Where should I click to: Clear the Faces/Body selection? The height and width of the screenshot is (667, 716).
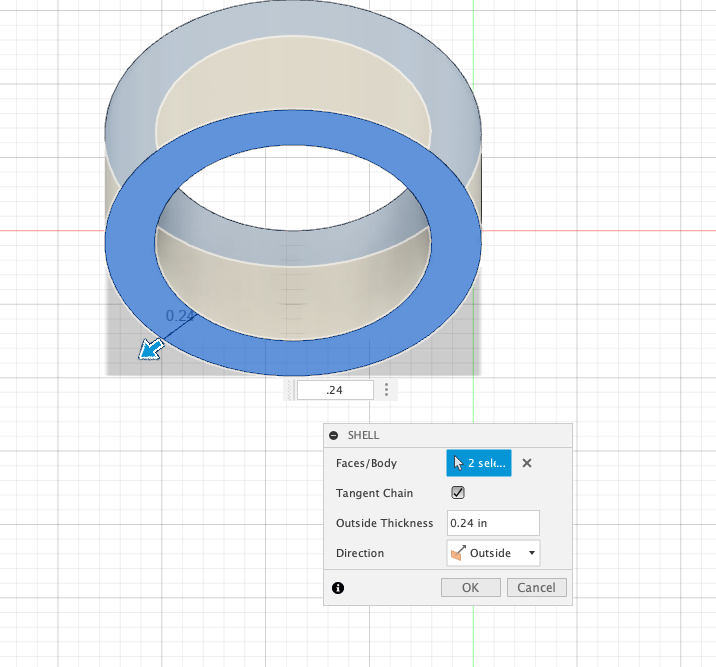point(526,463)
